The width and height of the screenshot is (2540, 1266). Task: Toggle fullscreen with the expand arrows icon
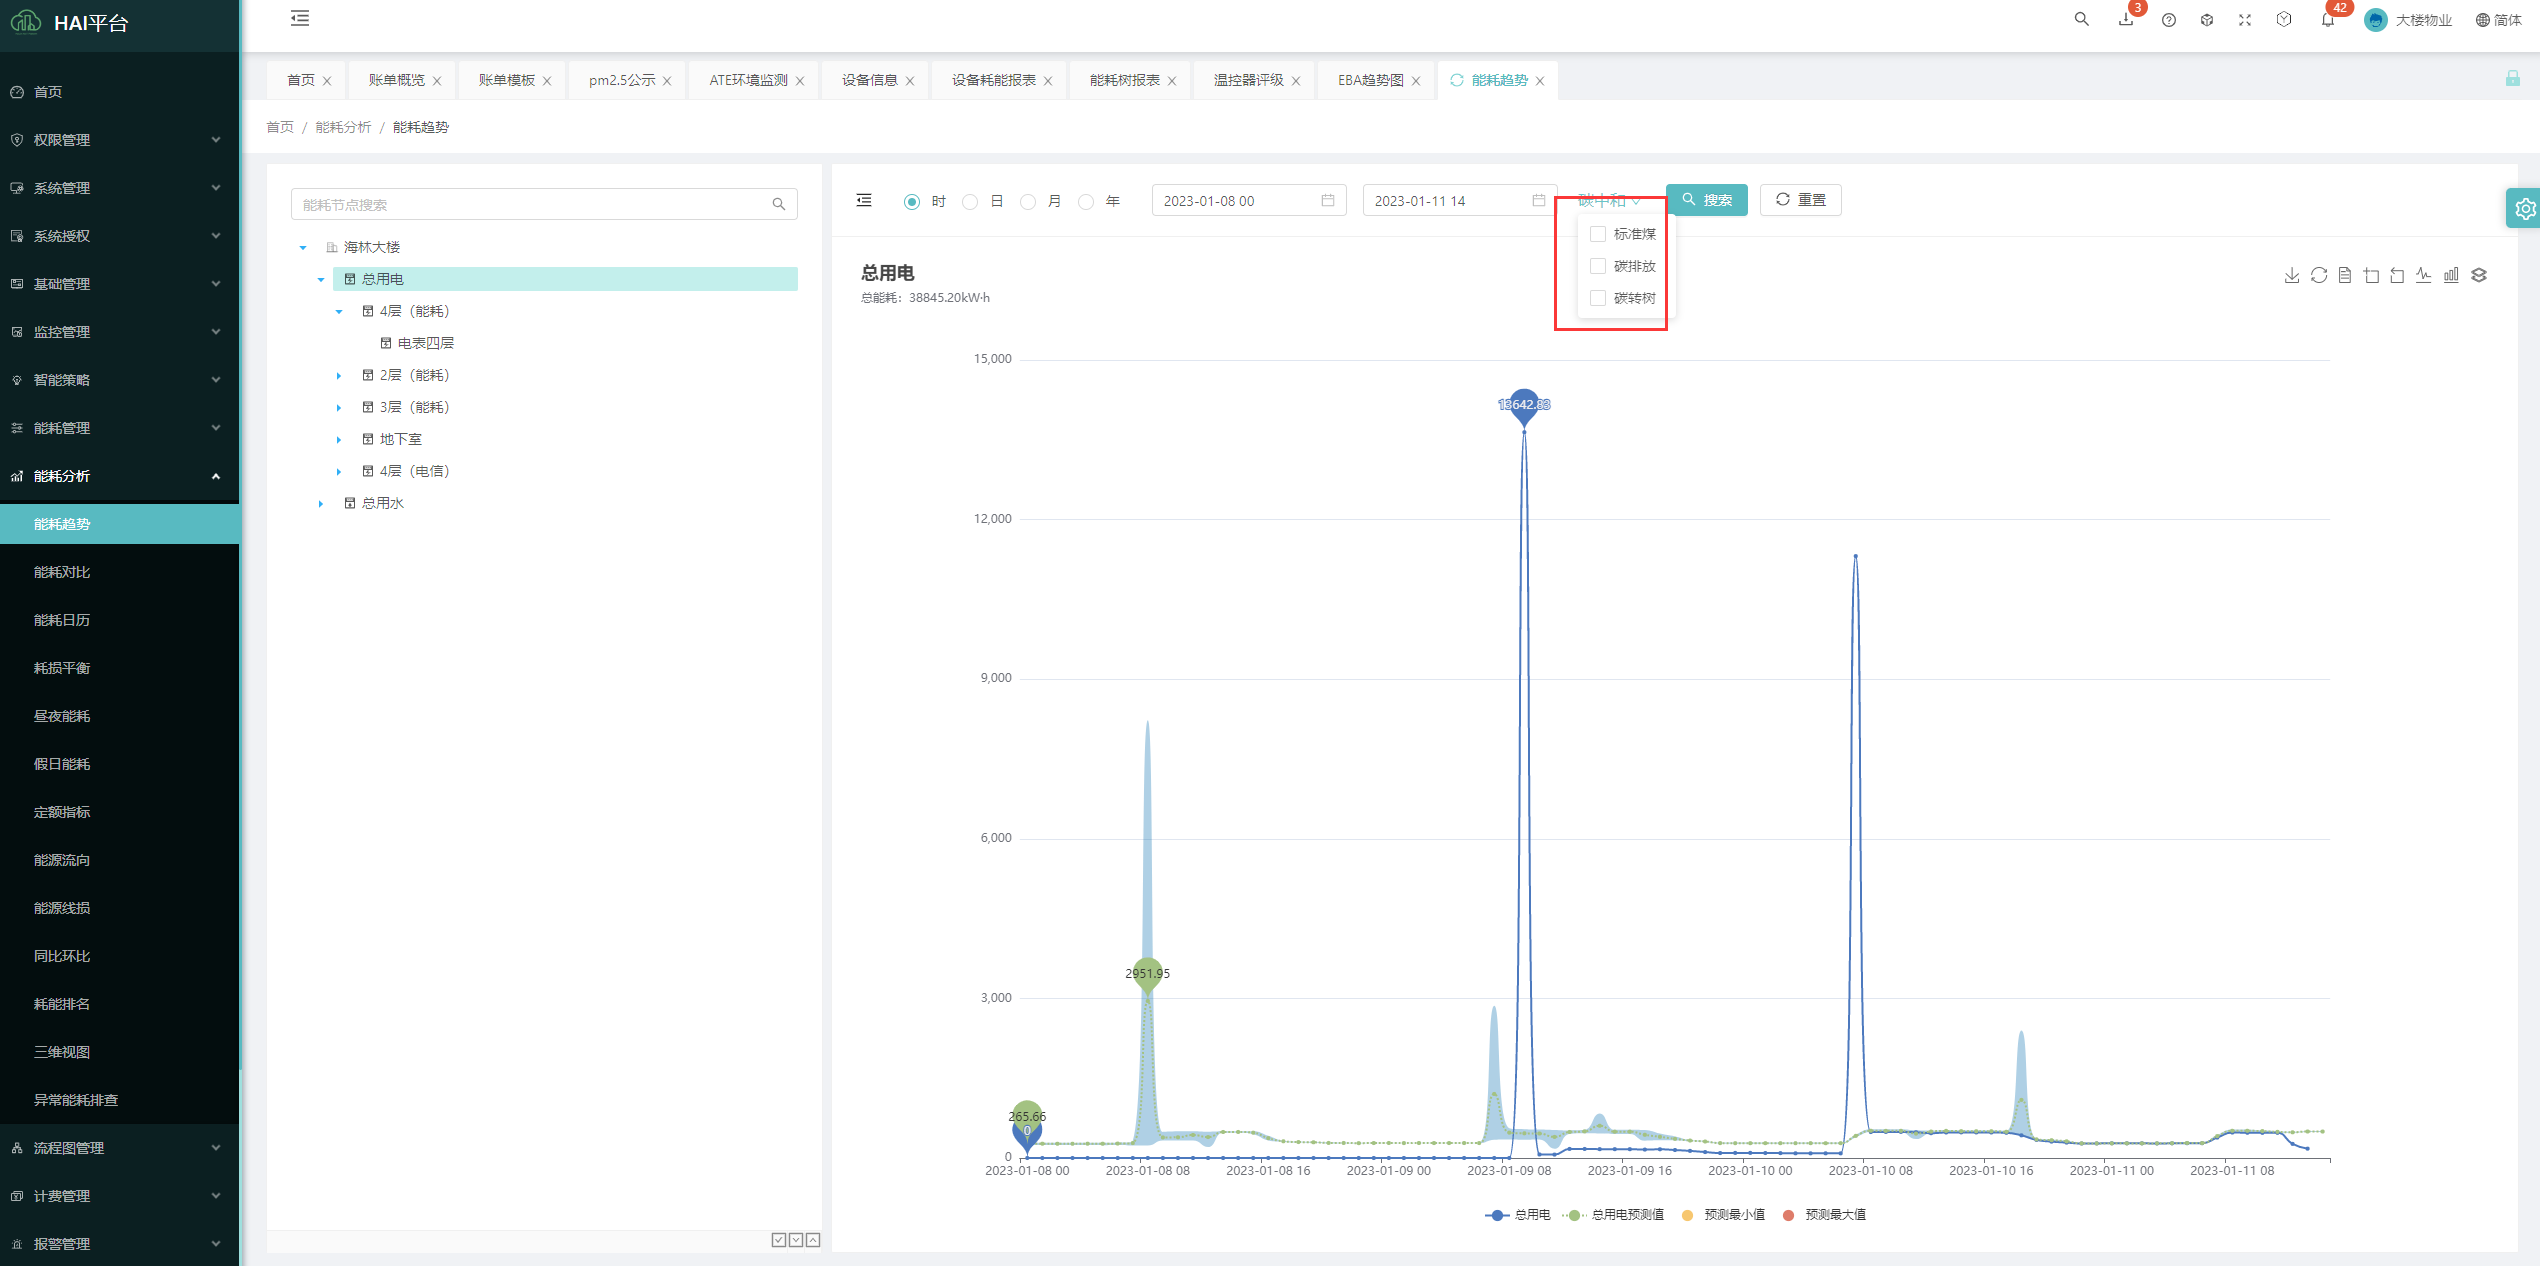[2245, 20]
